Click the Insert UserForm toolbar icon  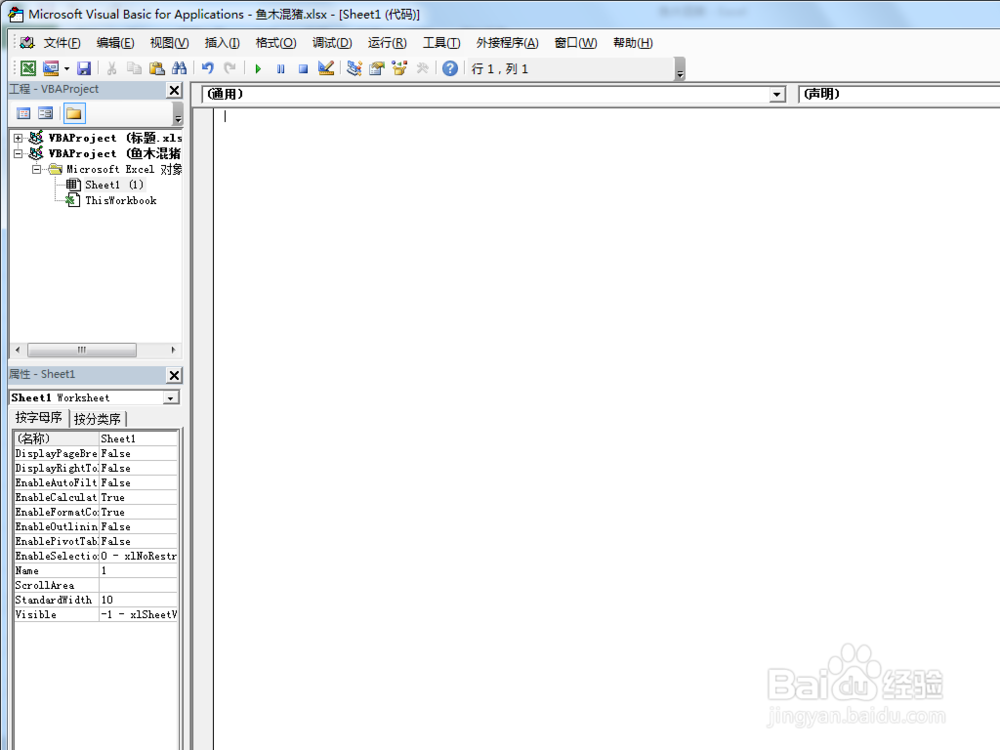click(x=51, y=68)
